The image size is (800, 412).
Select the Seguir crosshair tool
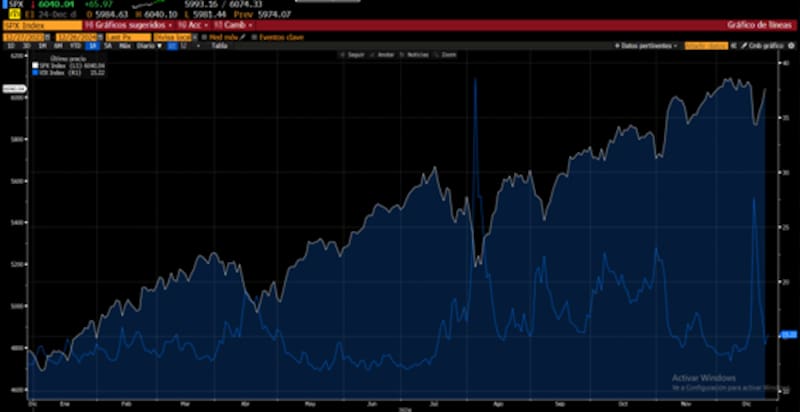click(355, 54)
